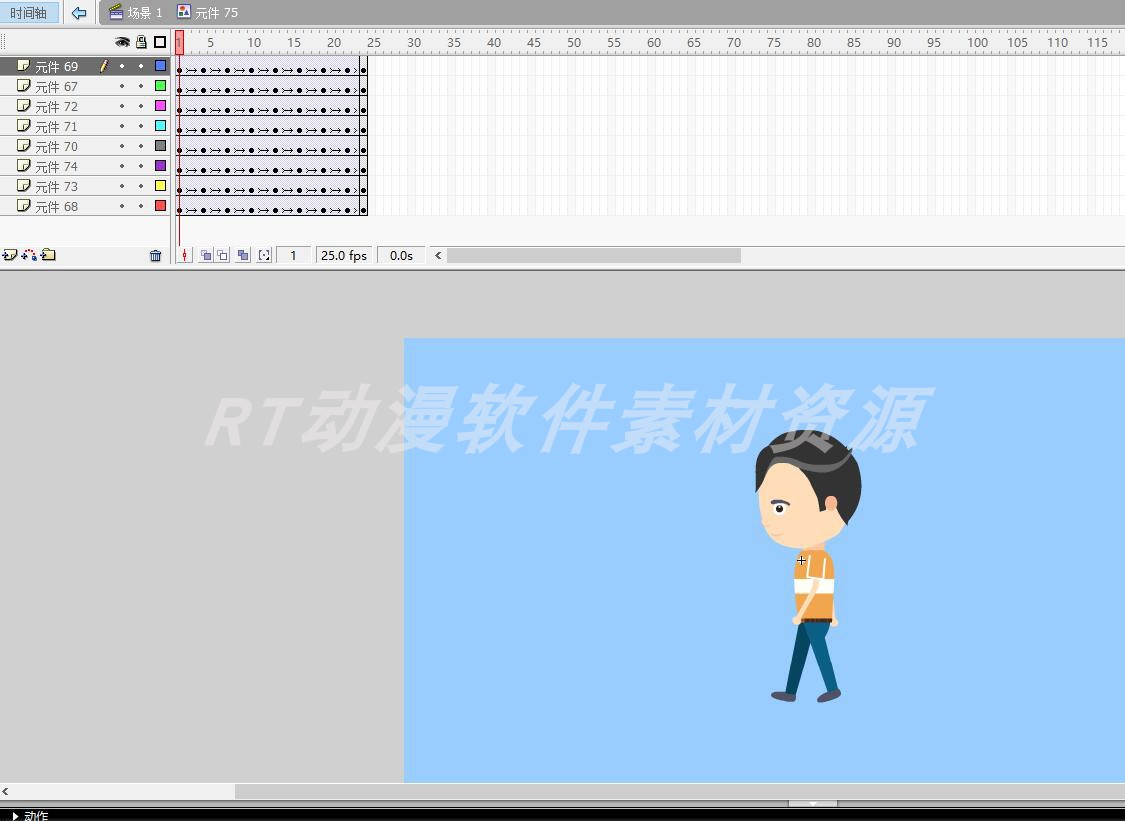Viewport: 1125px width, 821px height.
Task: Enable onion skin in timeline
Action: (206, 255)
